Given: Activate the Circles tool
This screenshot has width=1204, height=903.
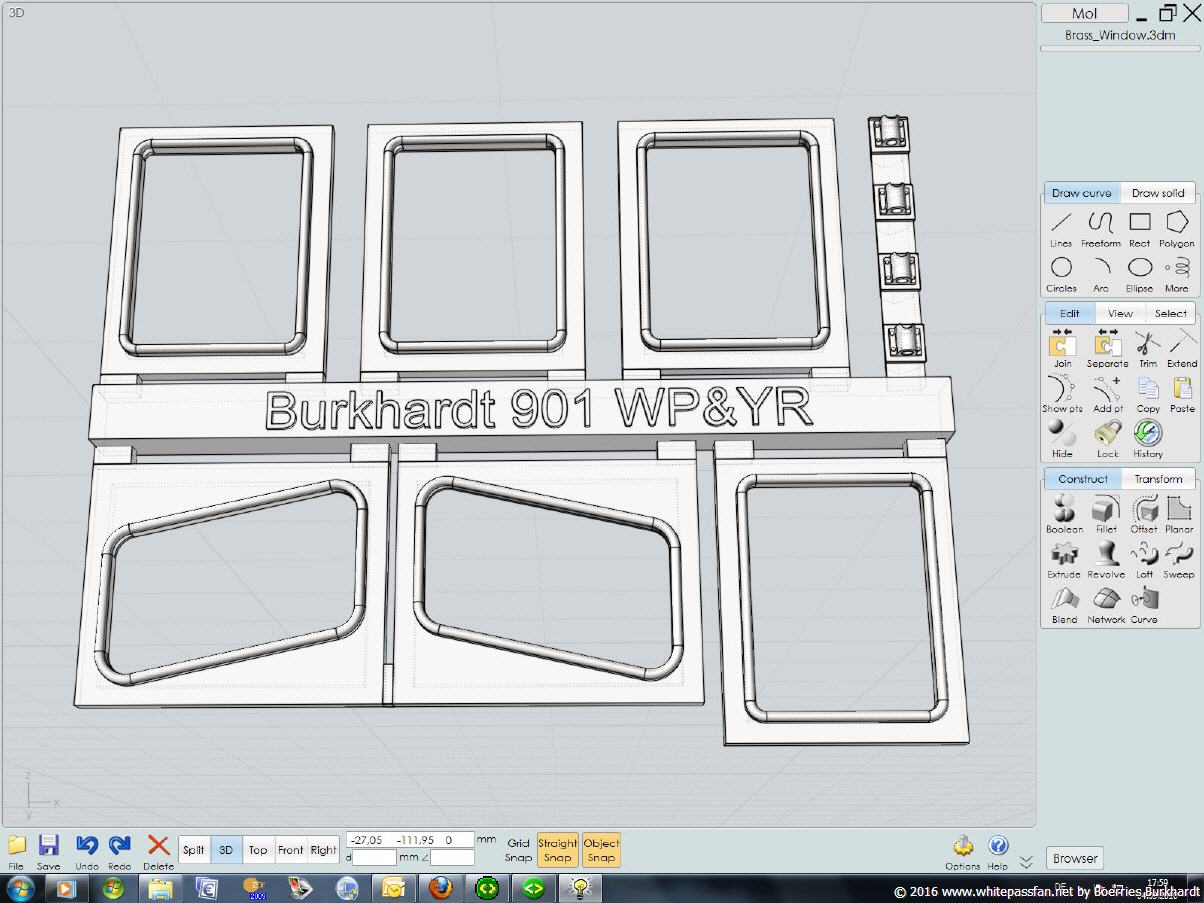Looking at the screenshot, I should pos(1062,274).
